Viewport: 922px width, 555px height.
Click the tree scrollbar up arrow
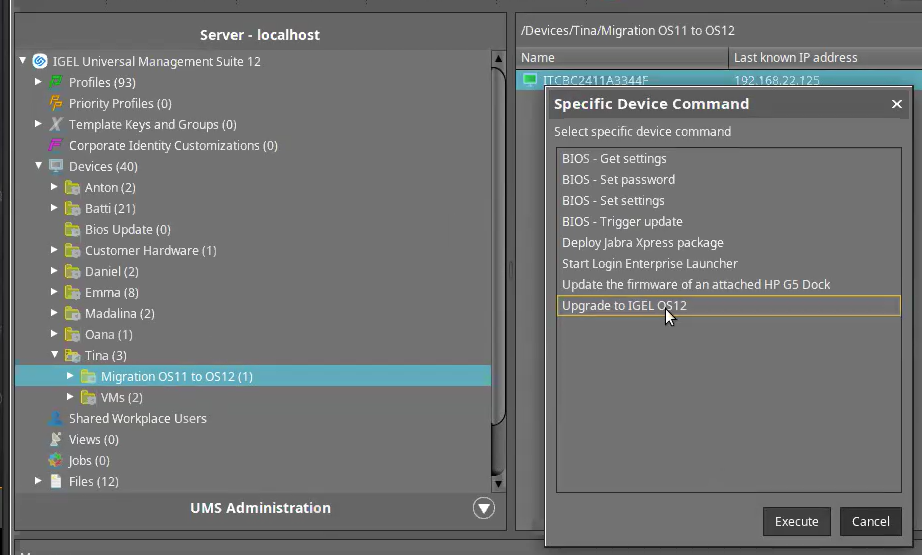click(x=498, y=59)
